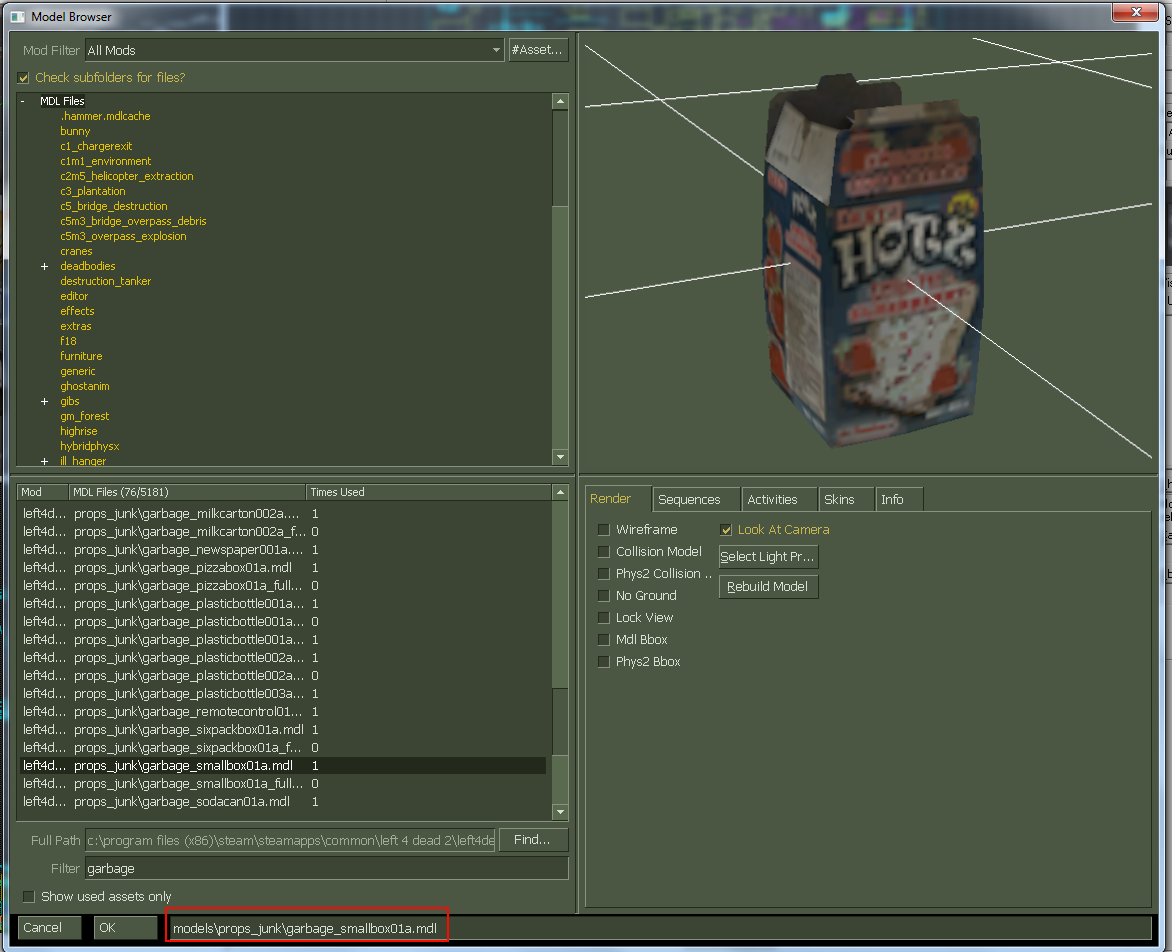The height and width of the screenshot is (952, 1172).
Task: Select the c5_bridge_destruction folder
Action: (x=114, y=206)
